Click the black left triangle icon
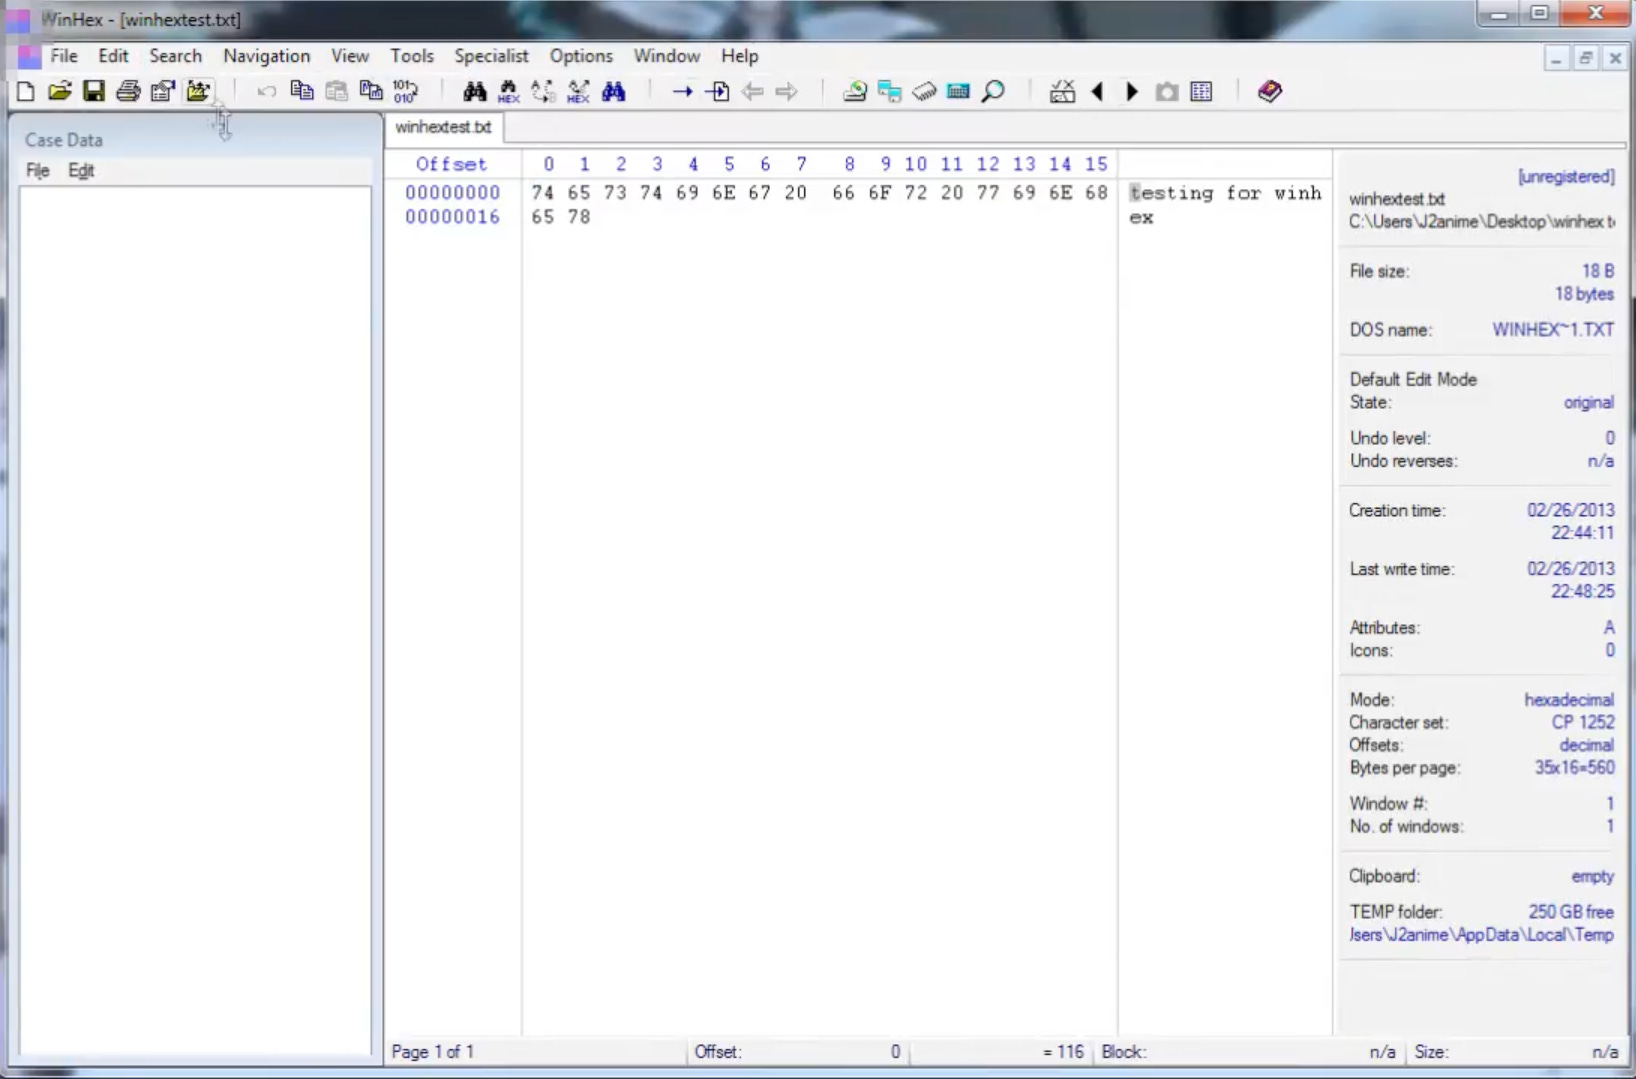 [1097, 92]
